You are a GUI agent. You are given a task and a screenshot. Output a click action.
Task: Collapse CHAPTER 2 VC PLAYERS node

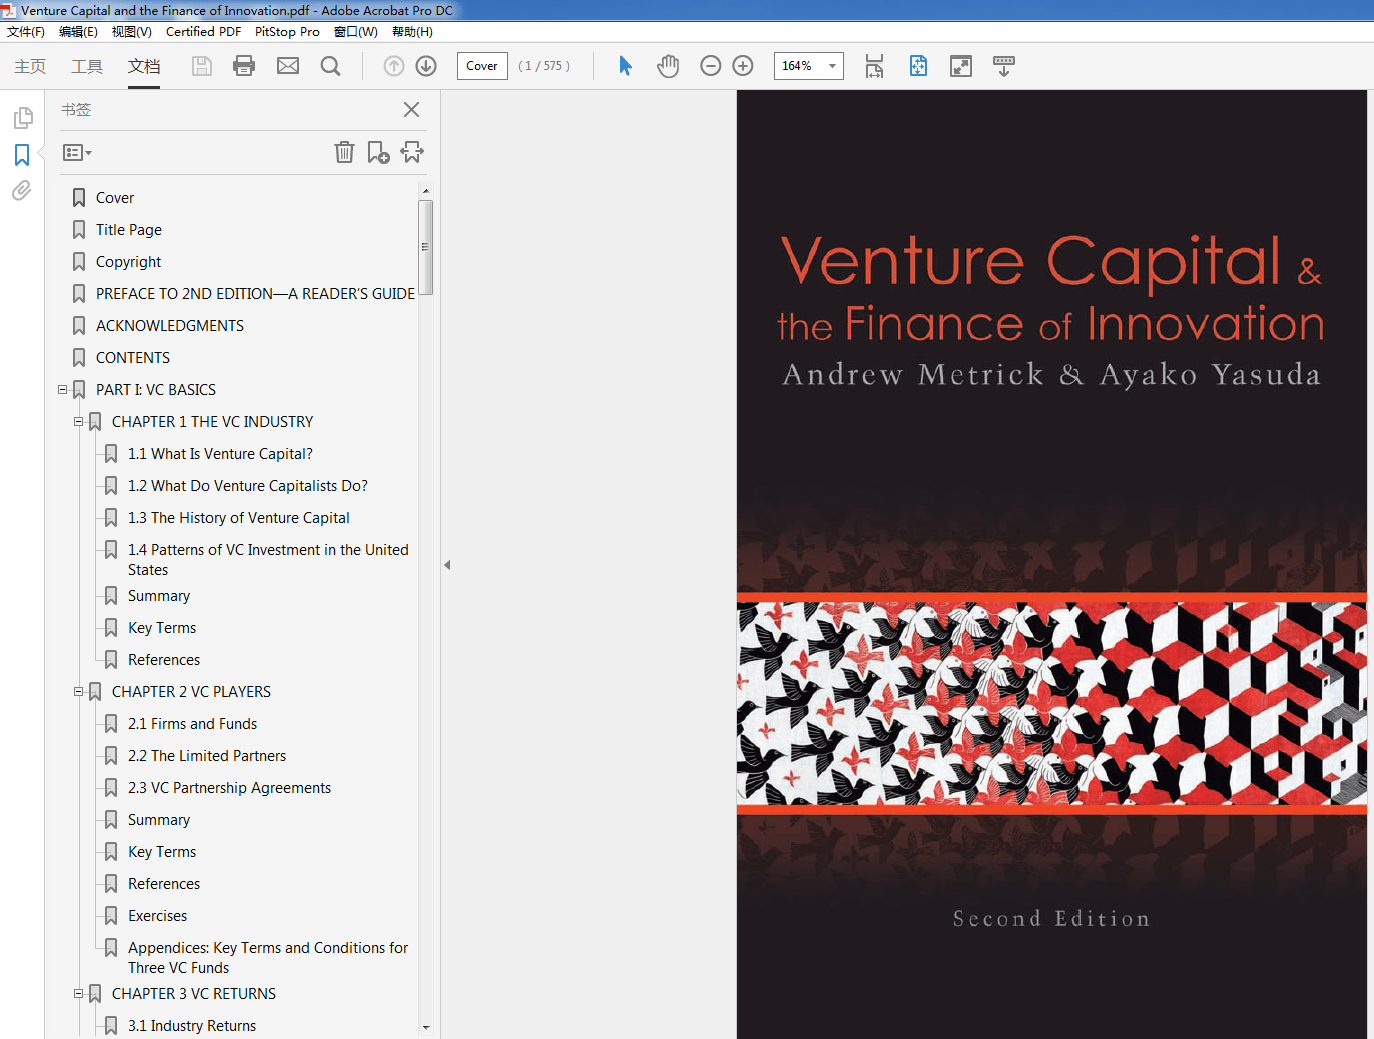point(79,692)
